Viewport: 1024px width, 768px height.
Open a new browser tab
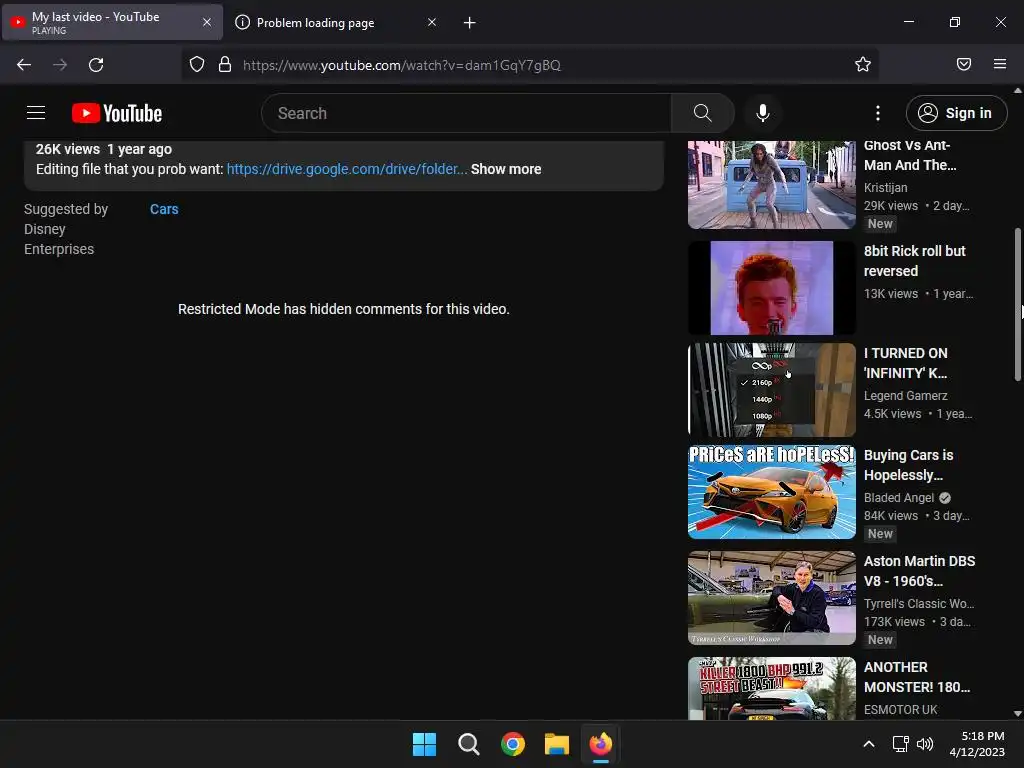[x=470, y=23]
